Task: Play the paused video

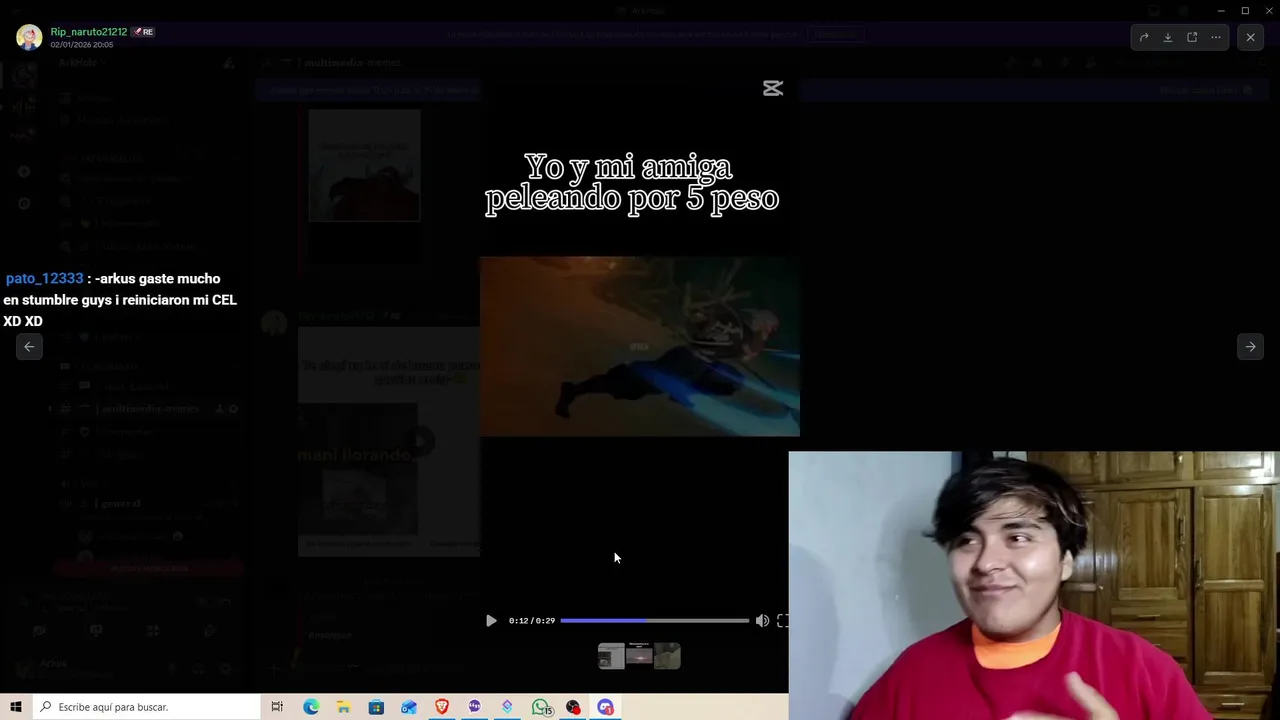Action: point(491,620)
